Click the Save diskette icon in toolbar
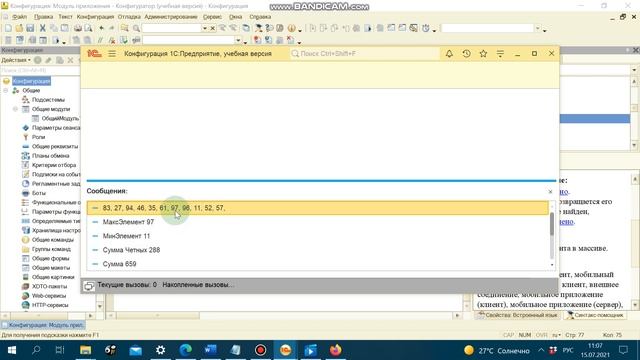Viewport: 640px width, 360px height. pos(30,28)
